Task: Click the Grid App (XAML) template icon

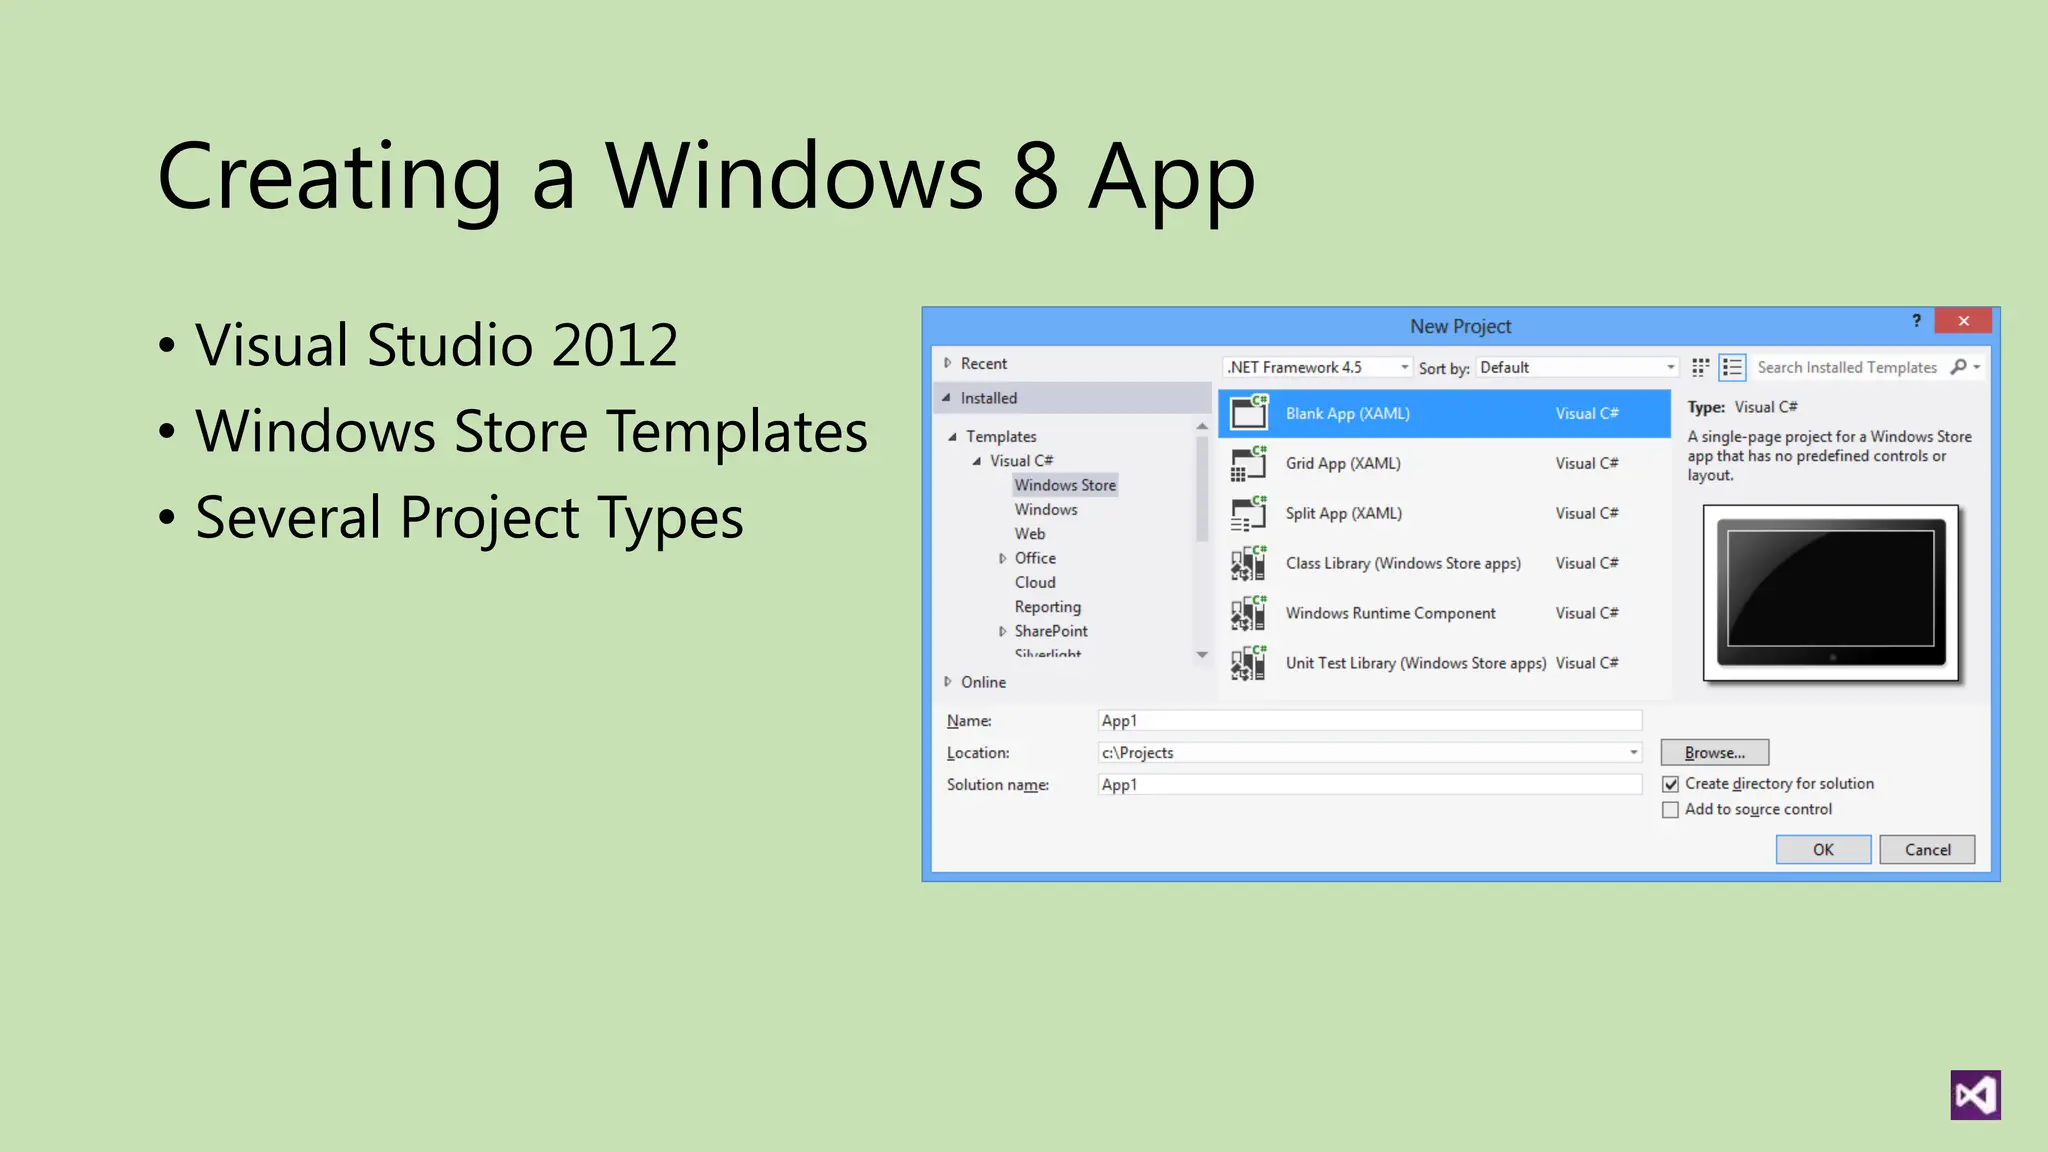Action: [x=1248, y=463]
